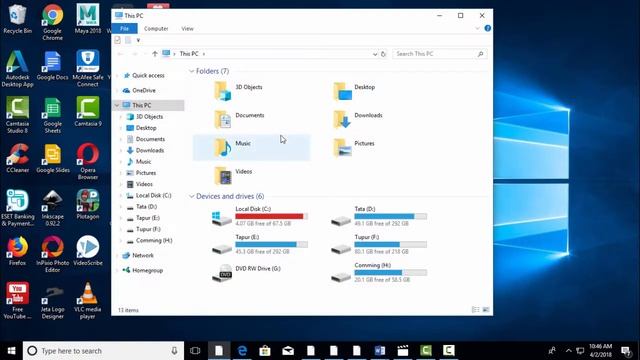Click the Cortana microphone icon

174,351
